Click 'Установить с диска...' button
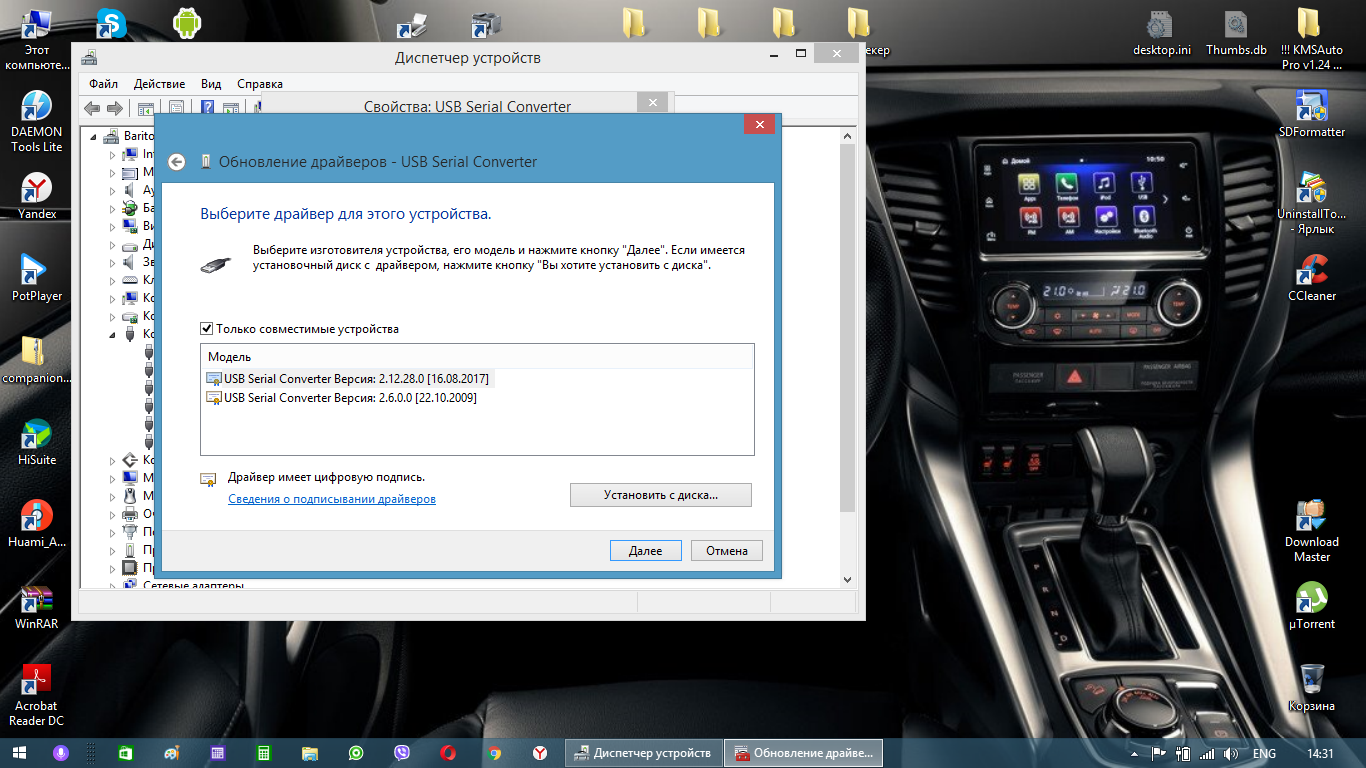1366x768 pixels. click(660, 495)
